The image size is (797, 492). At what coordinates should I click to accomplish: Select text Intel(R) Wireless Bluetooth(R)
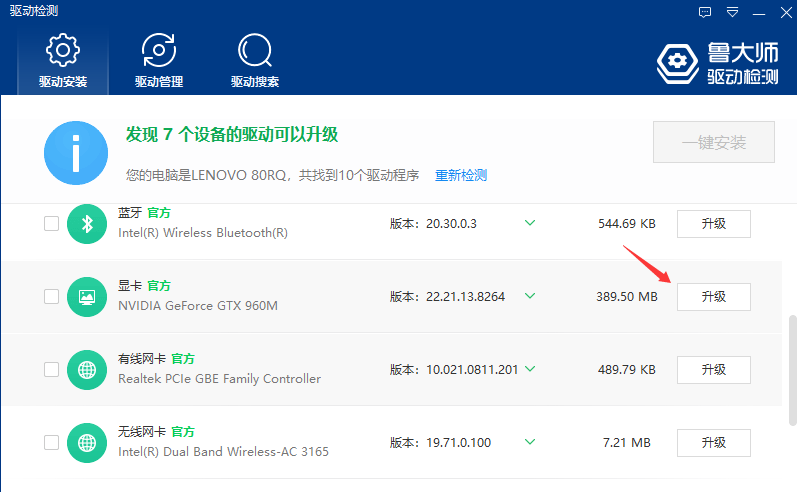pyautogui.click(x=203, y=233)
